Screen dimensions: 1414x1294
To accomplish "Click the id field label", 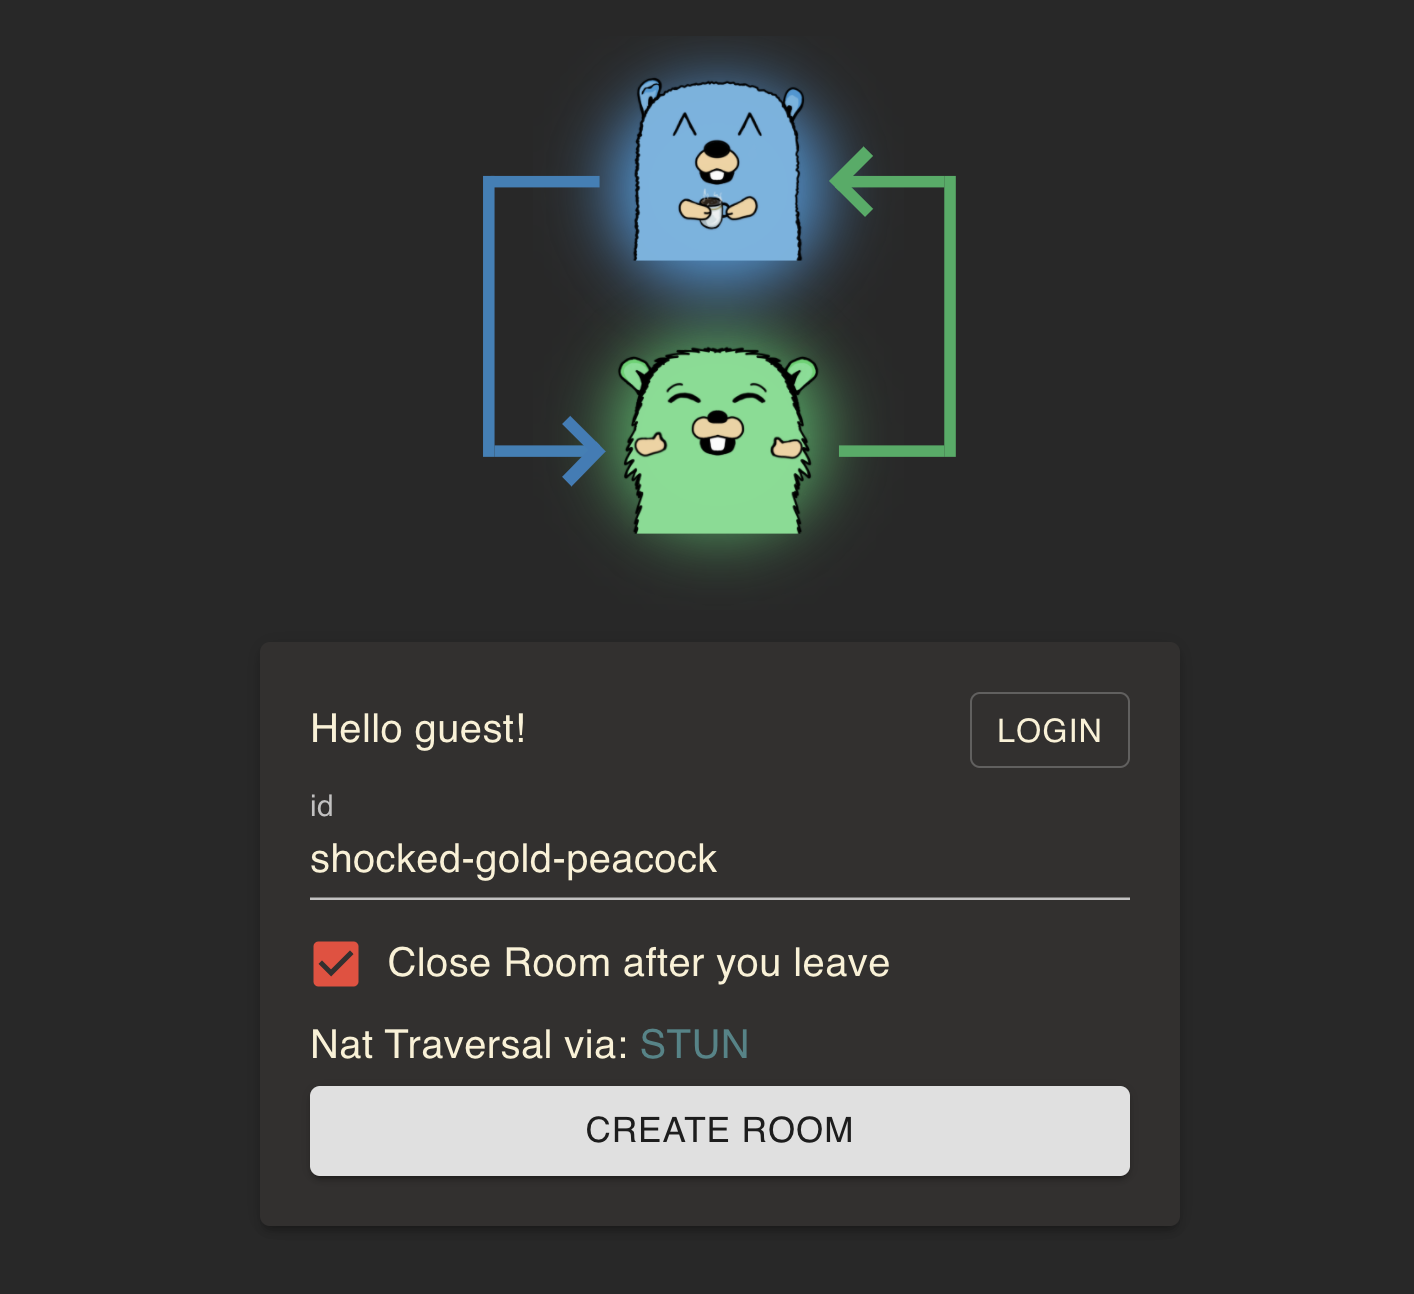I will point(321,806).
